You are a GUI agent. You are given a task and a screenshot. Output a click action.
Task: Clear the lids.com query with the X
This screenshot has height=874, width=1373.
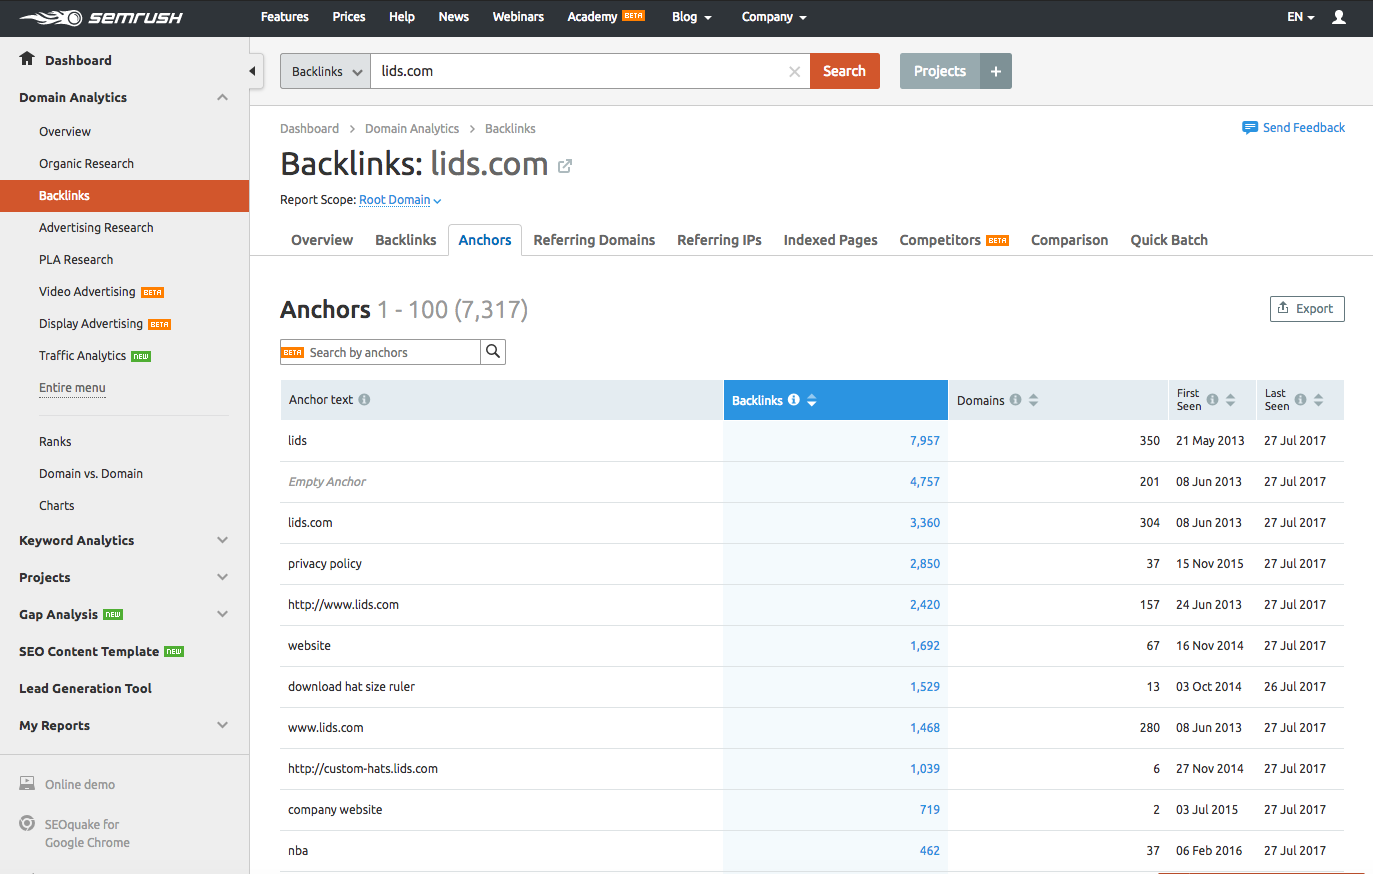[x=794, y=70]
